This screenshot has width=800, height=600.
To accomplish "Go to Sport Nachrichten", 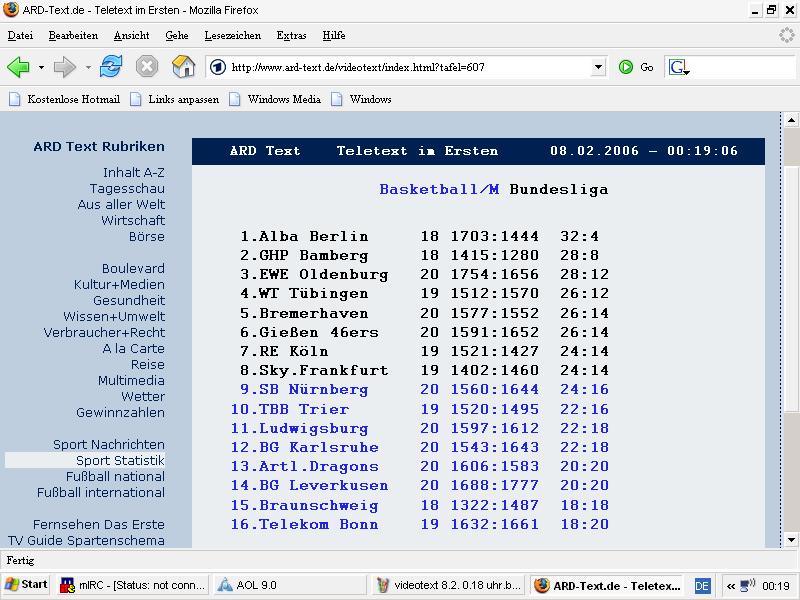I will (109, 444).
